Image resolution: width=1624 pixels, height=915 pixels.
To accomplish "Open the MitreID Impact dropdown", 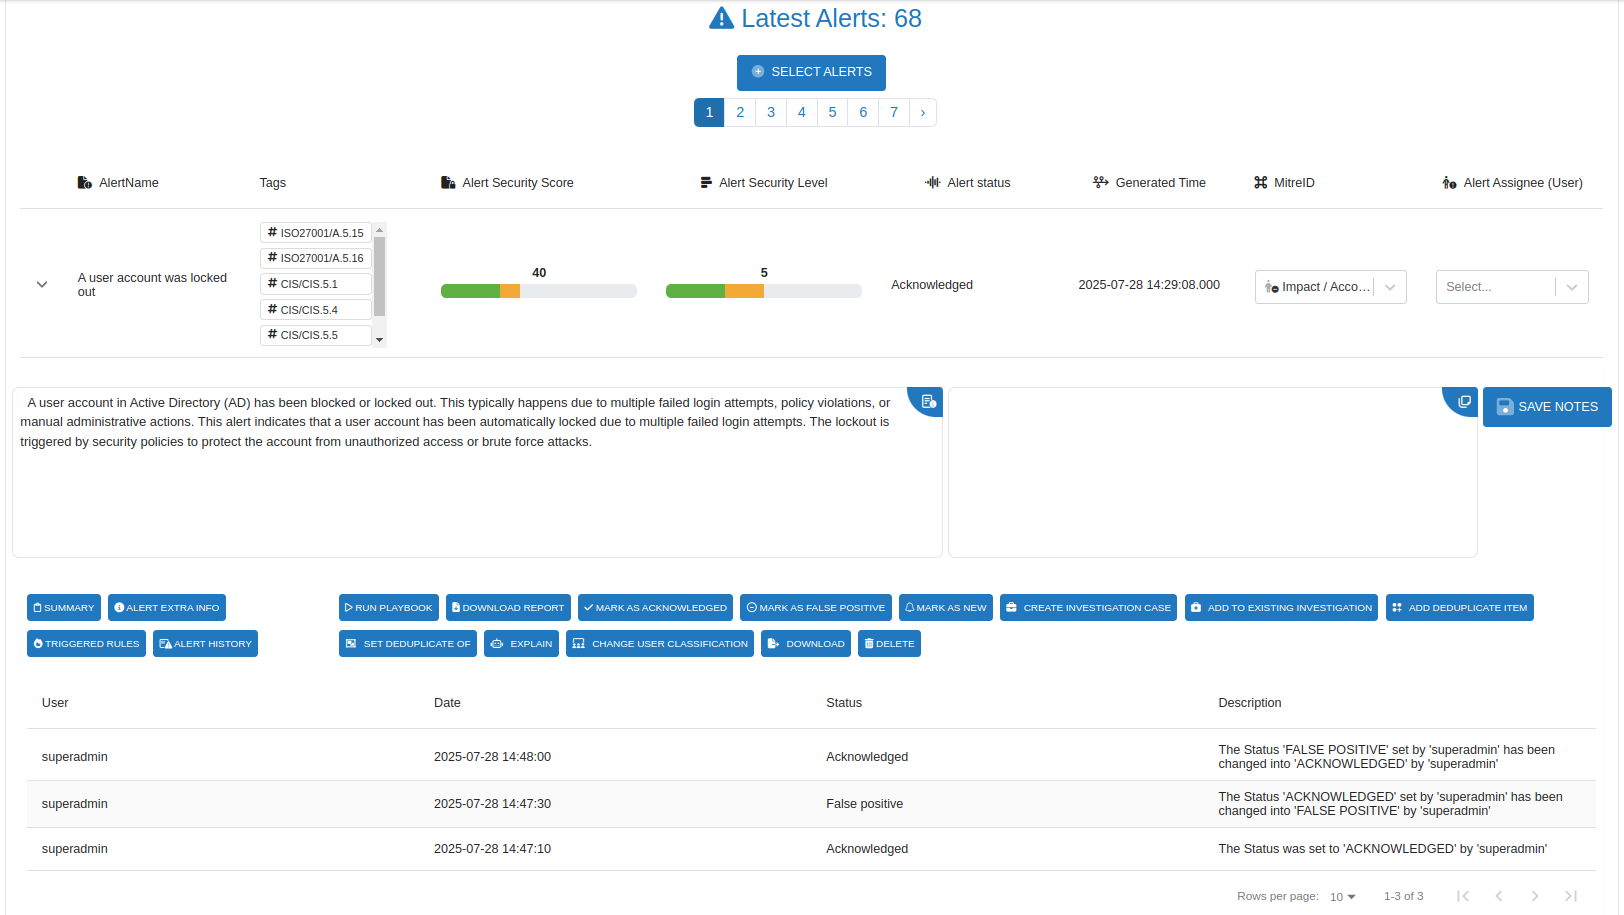I will [x=1330, y=287].
